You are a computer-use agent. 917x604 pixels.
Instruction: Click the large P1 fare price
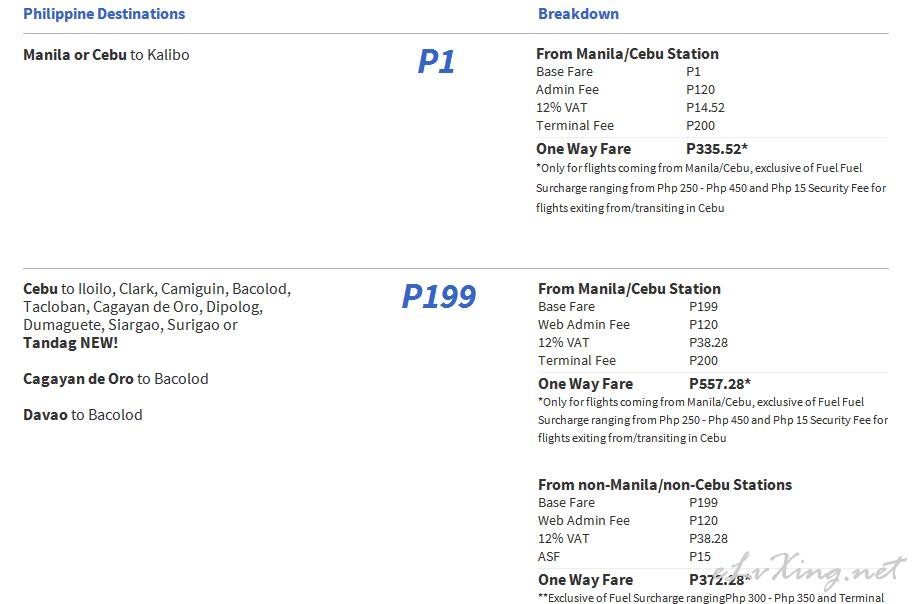click(x=436, y=61)
